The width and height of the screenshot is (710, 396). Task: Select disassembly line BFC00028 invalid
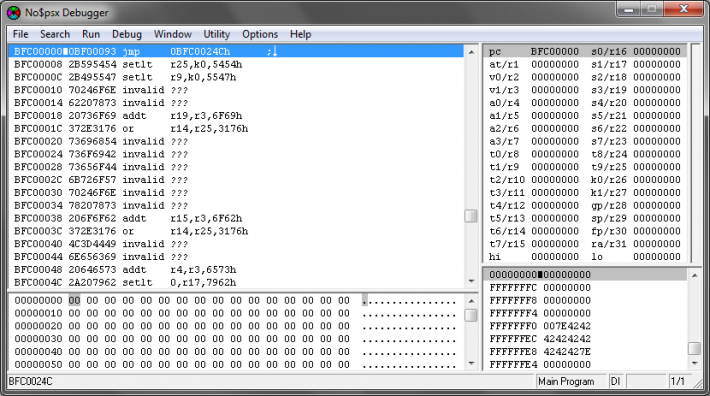[236, 167]
